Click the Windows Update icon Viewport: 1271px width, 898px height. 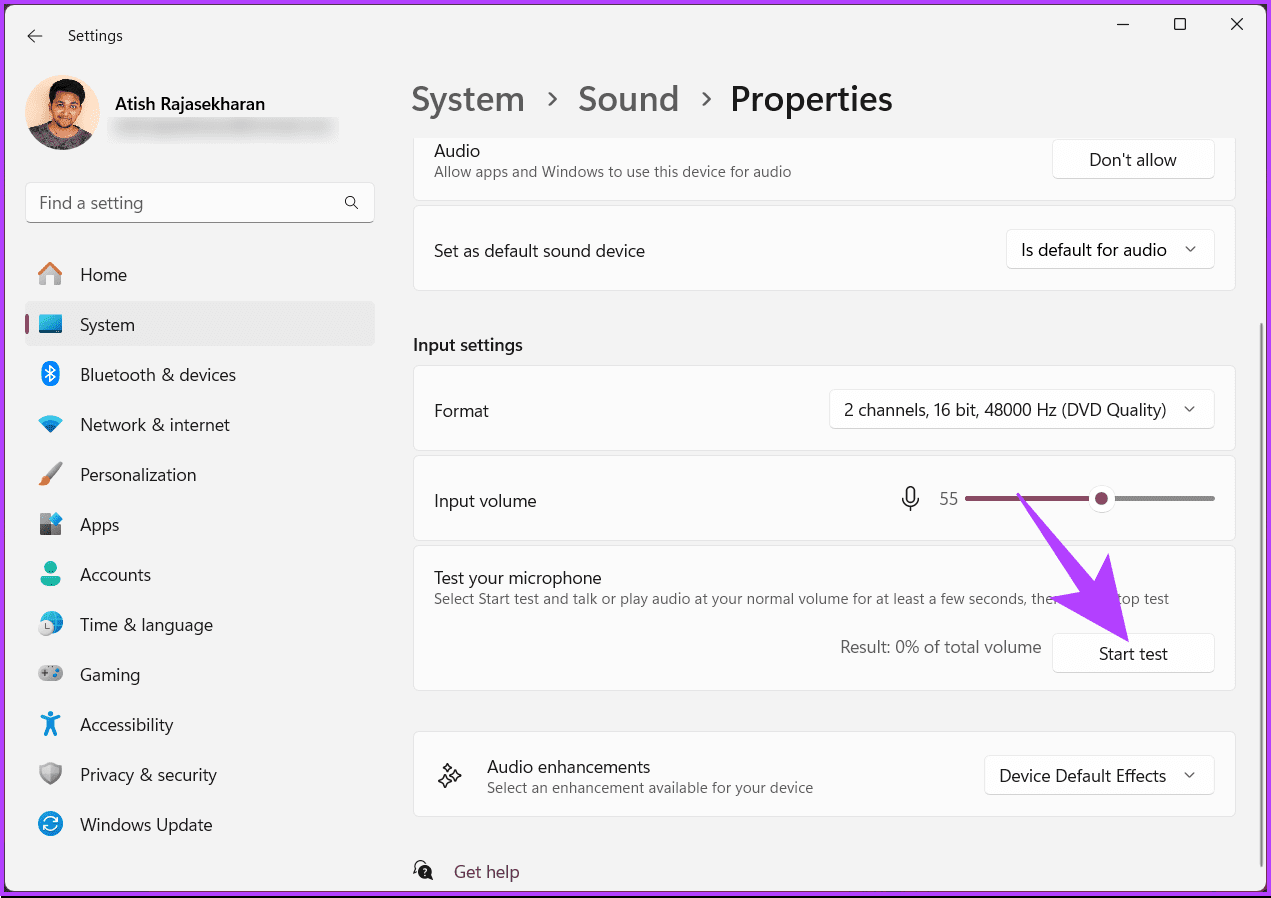(x=50, y=824)
